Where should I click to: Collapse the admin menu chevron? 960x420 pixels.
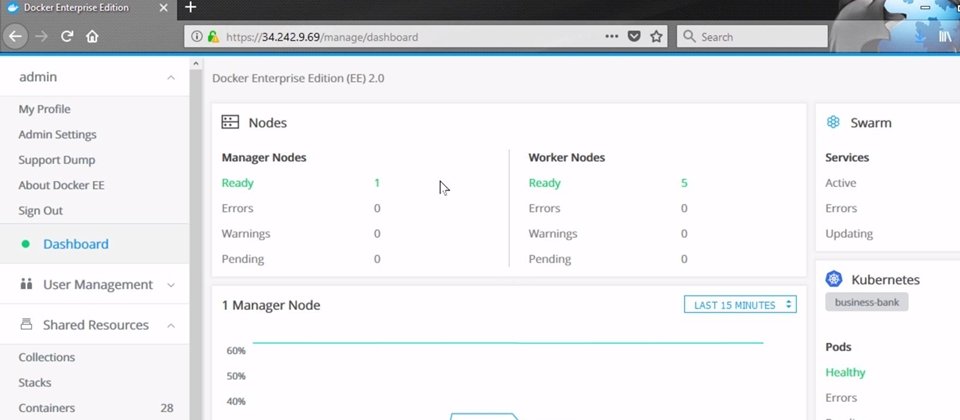(171, 77)
